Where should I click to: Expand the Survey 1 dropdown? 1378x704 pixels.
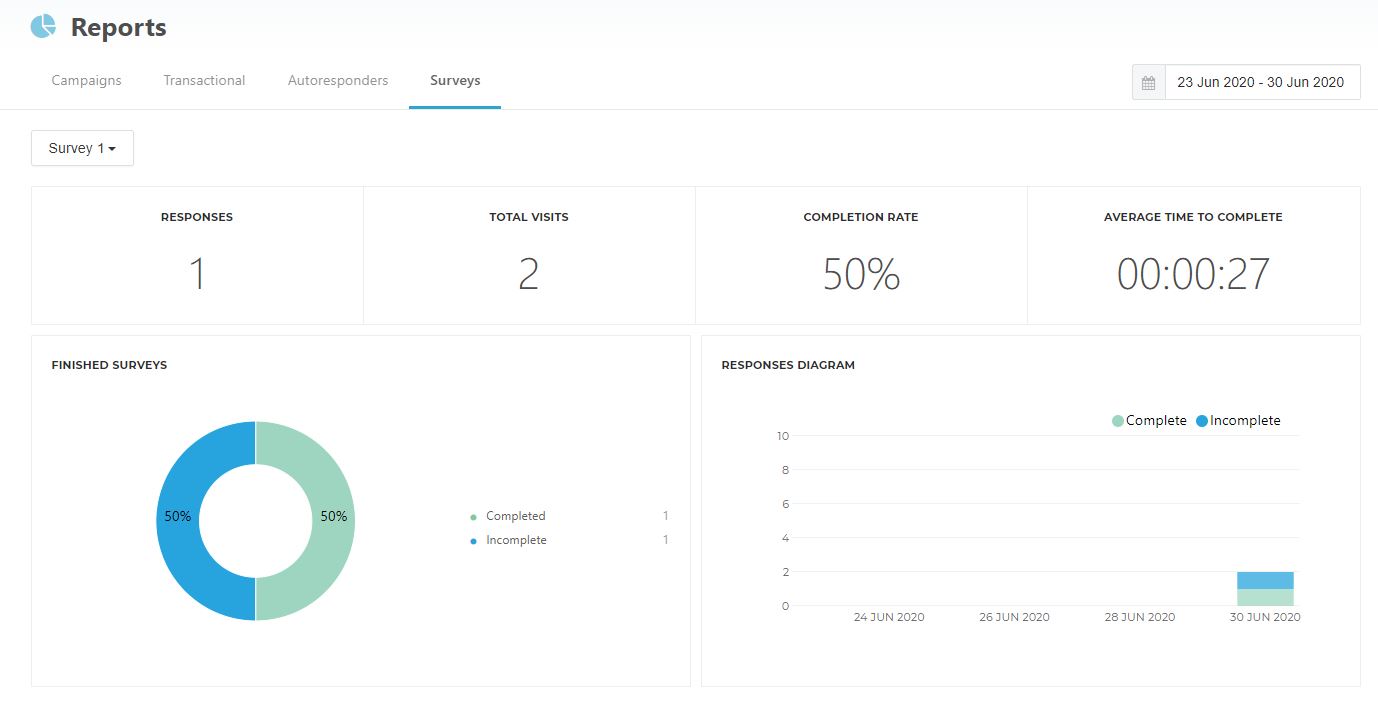(82, 148)
